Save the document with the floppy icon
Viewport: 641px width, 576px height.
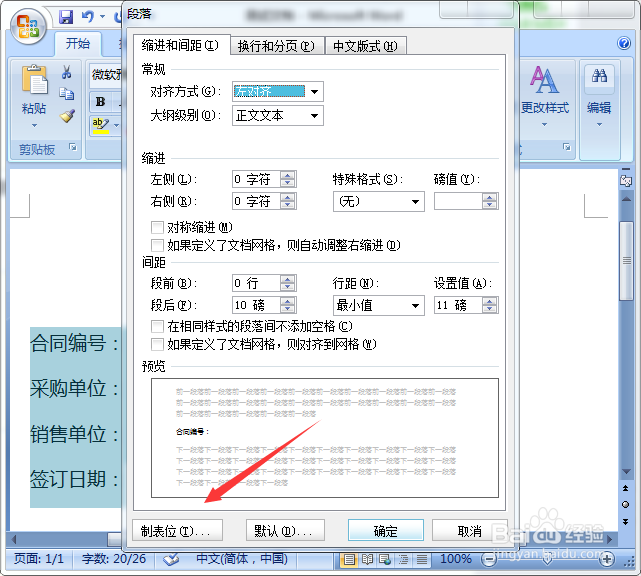tap(66, 17)
